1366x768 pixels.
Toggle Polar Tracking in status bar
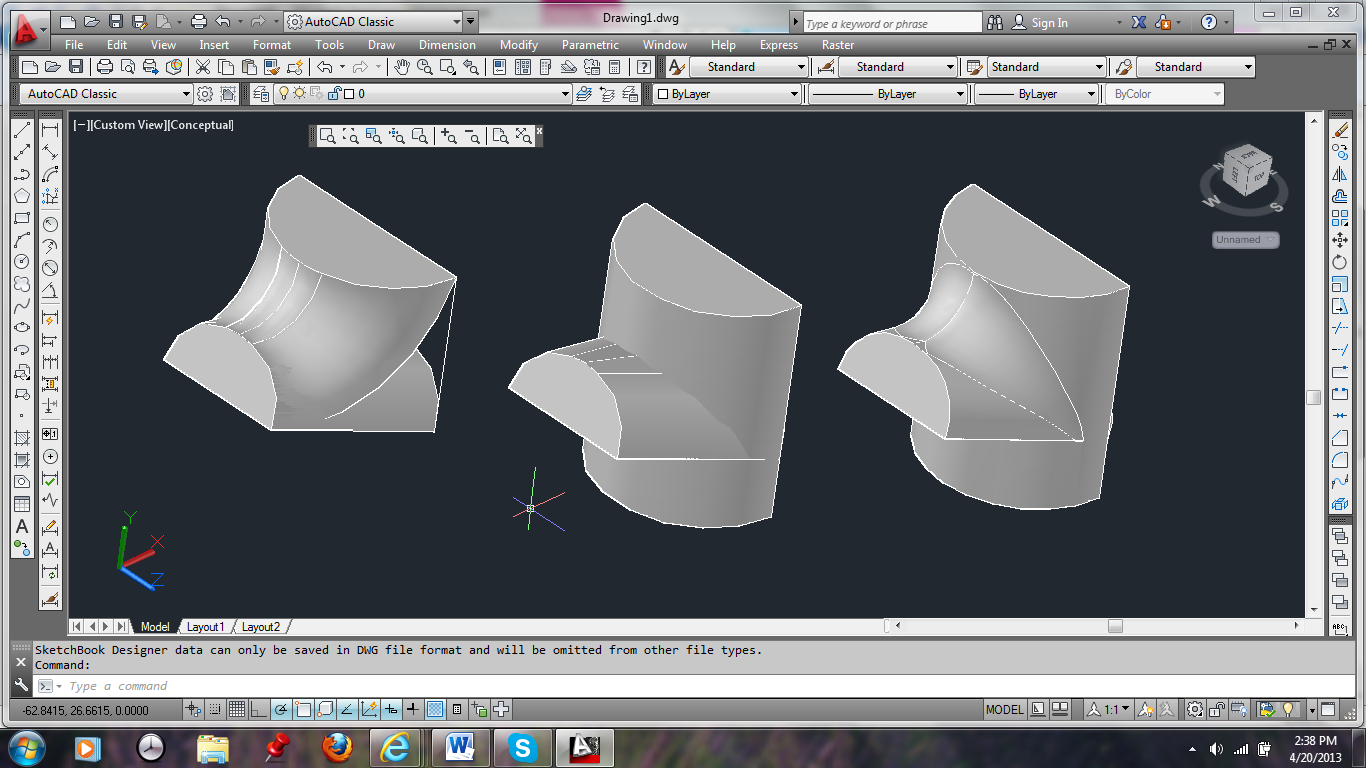tap(281, 710)
